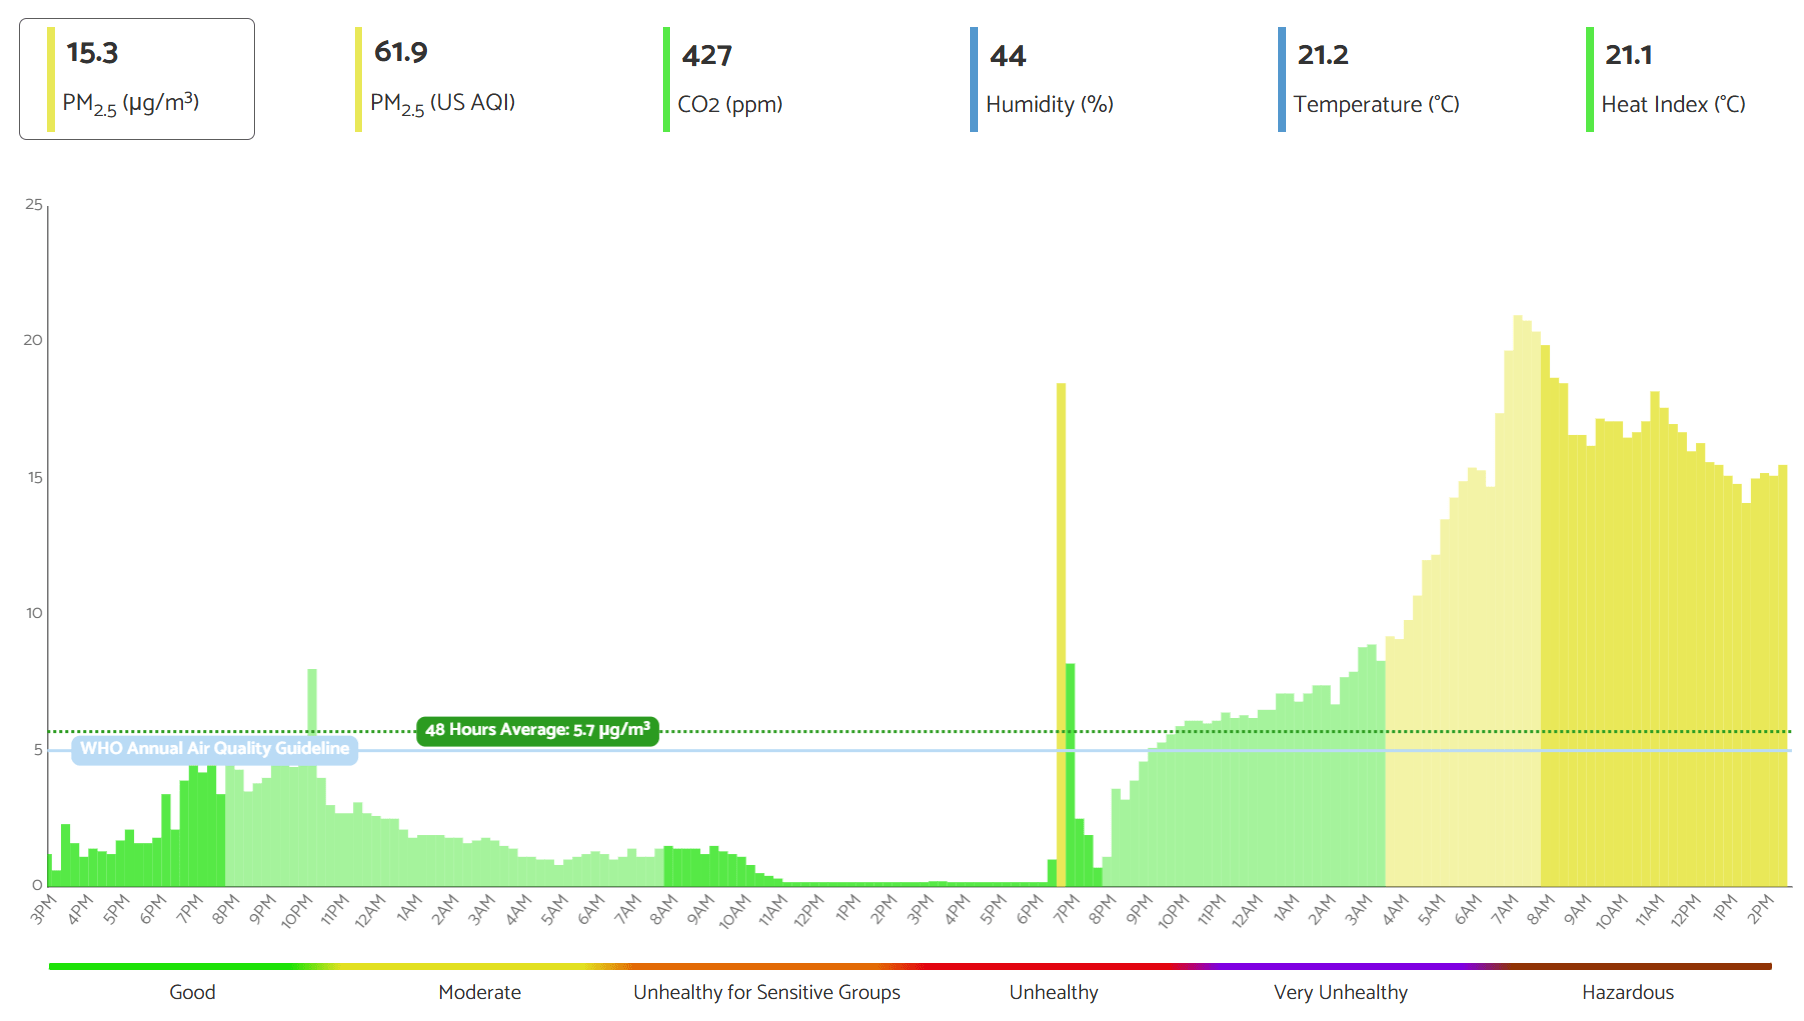1804x1021 pixels.
Task: Click the Good category label
Action: coord(192,992)
